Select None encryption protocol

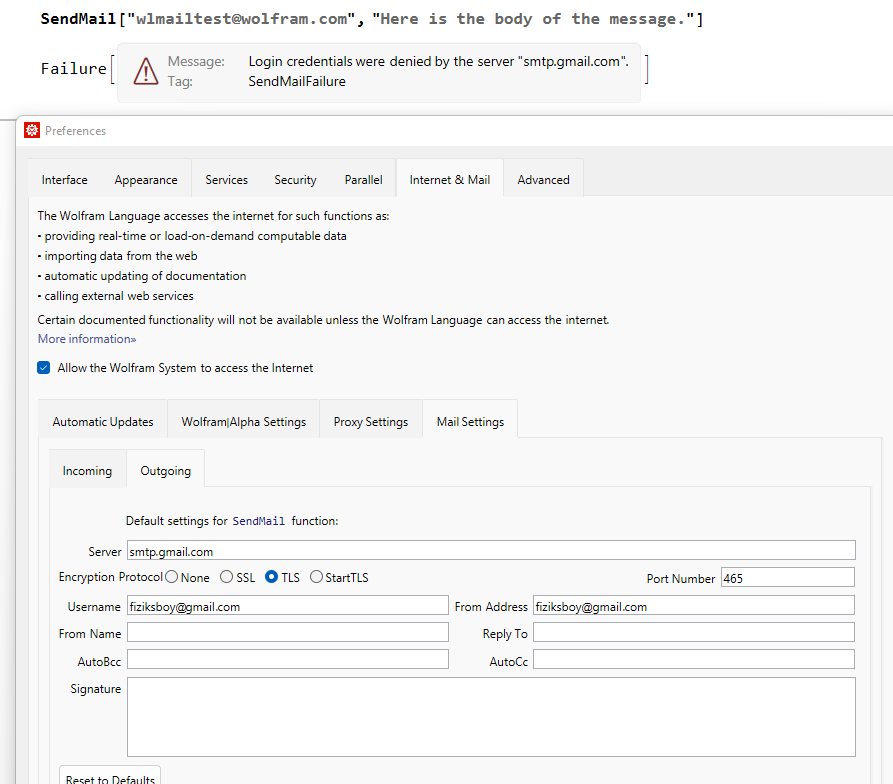tap(171, 577)
